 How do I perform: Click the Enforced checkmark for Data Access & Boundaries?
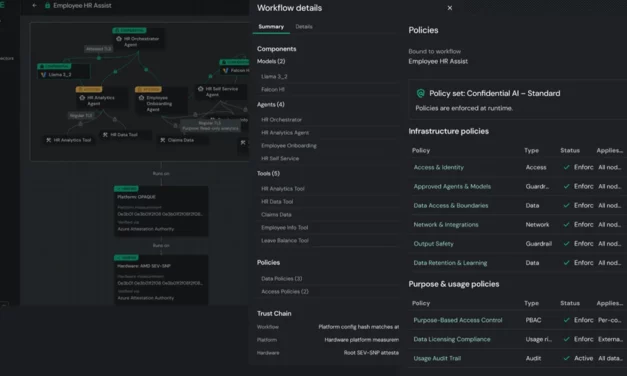pyautogui.click(x=566, y=206)
